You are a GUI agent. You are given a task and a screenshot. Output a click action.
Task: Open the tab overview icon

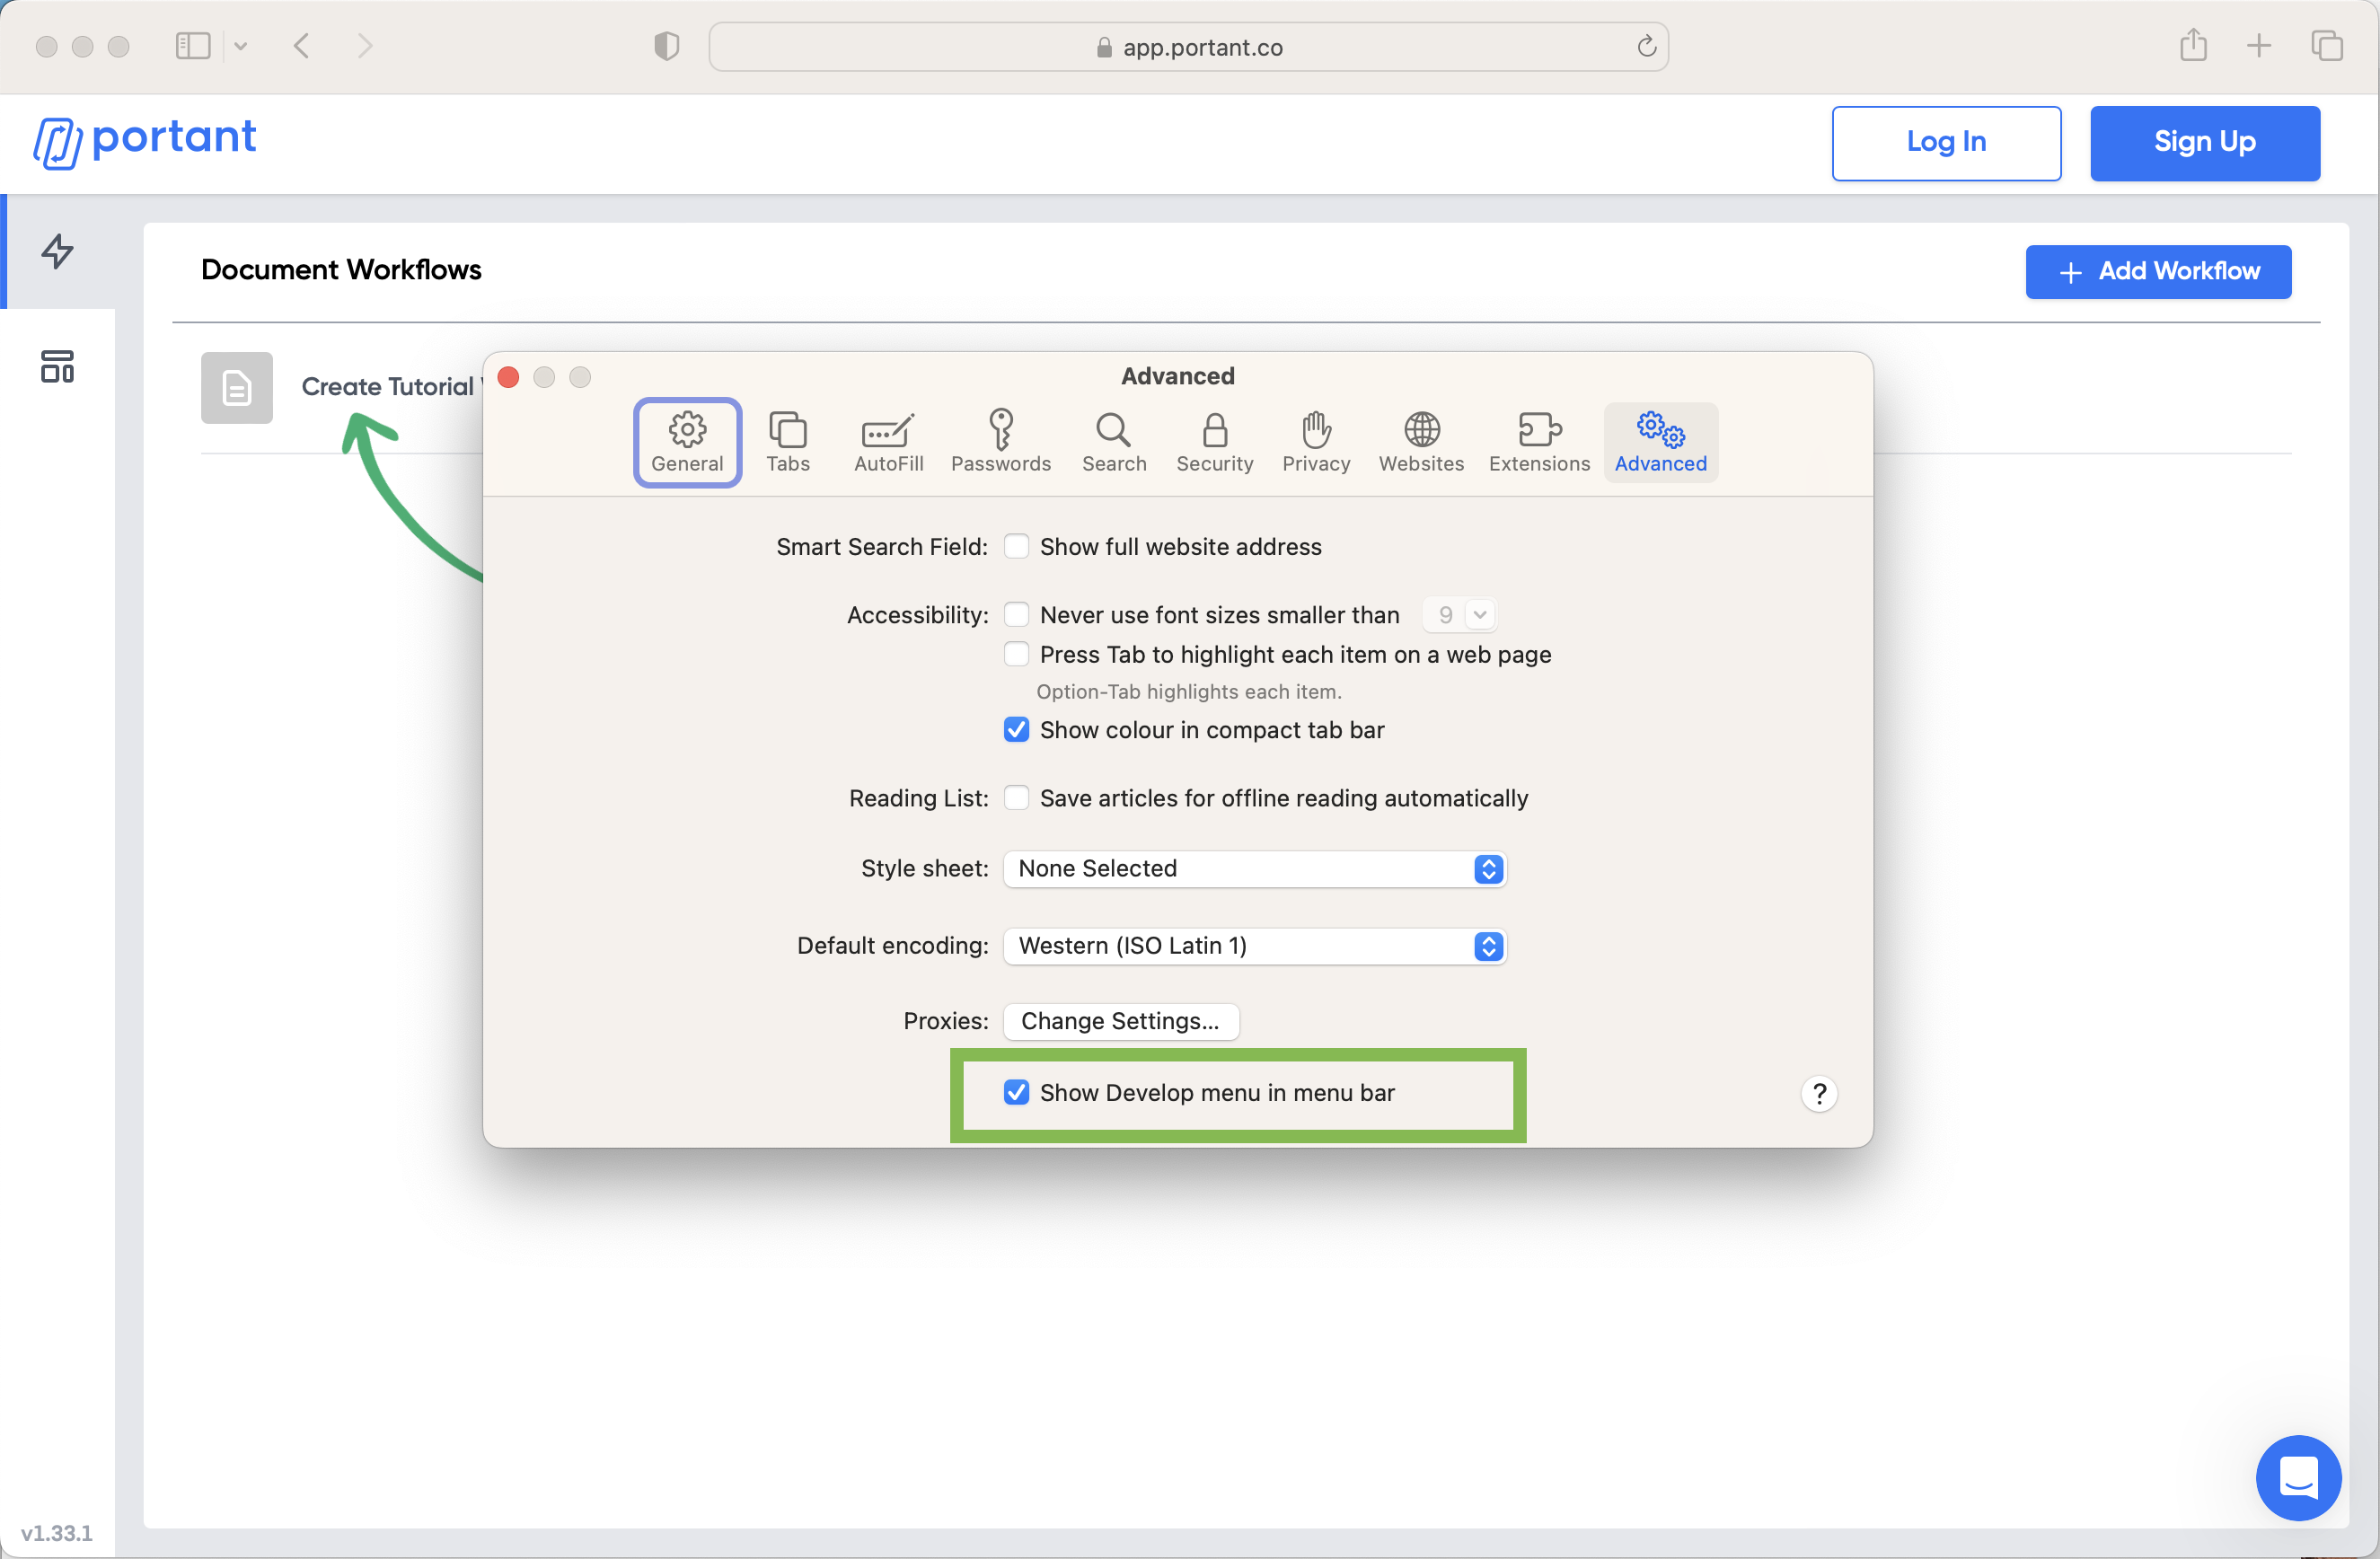pyautogui.click(x=2327, y=46)
